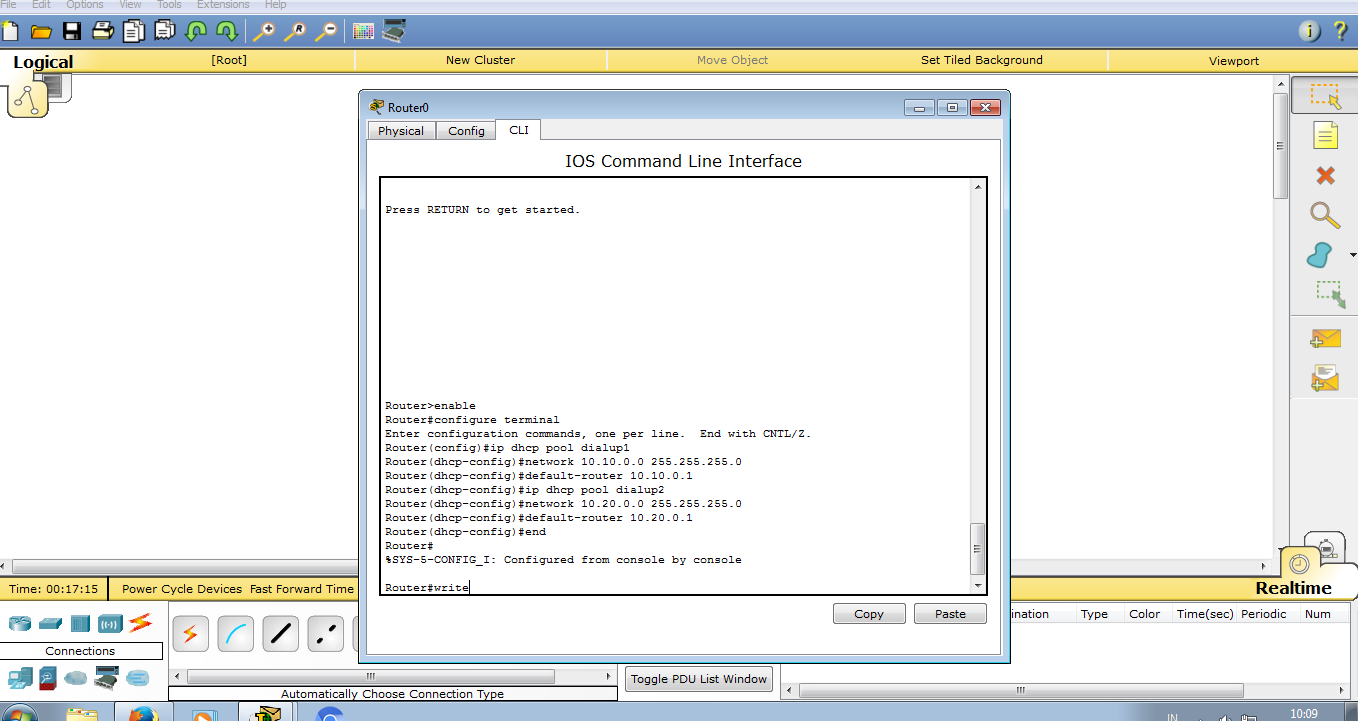The image size is (1358, 721).
Task: Open Windows Start button
Action: click(x=18, y=713)
